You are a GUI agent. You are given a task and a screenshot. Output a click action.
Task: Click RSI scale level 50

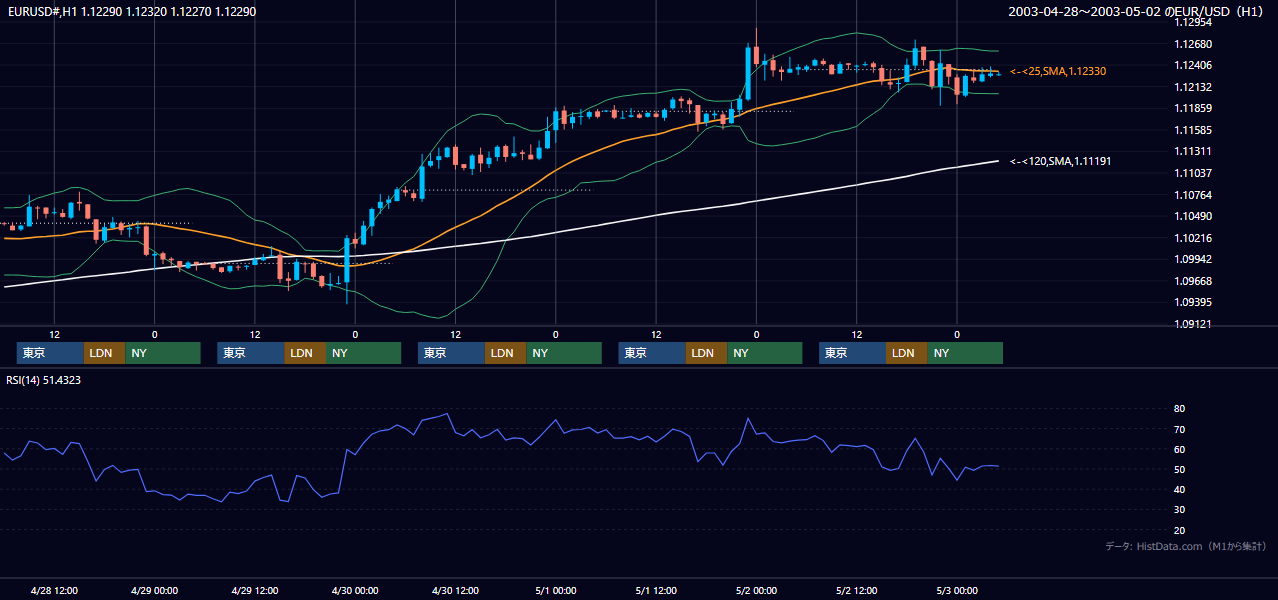click(1180, 469)
